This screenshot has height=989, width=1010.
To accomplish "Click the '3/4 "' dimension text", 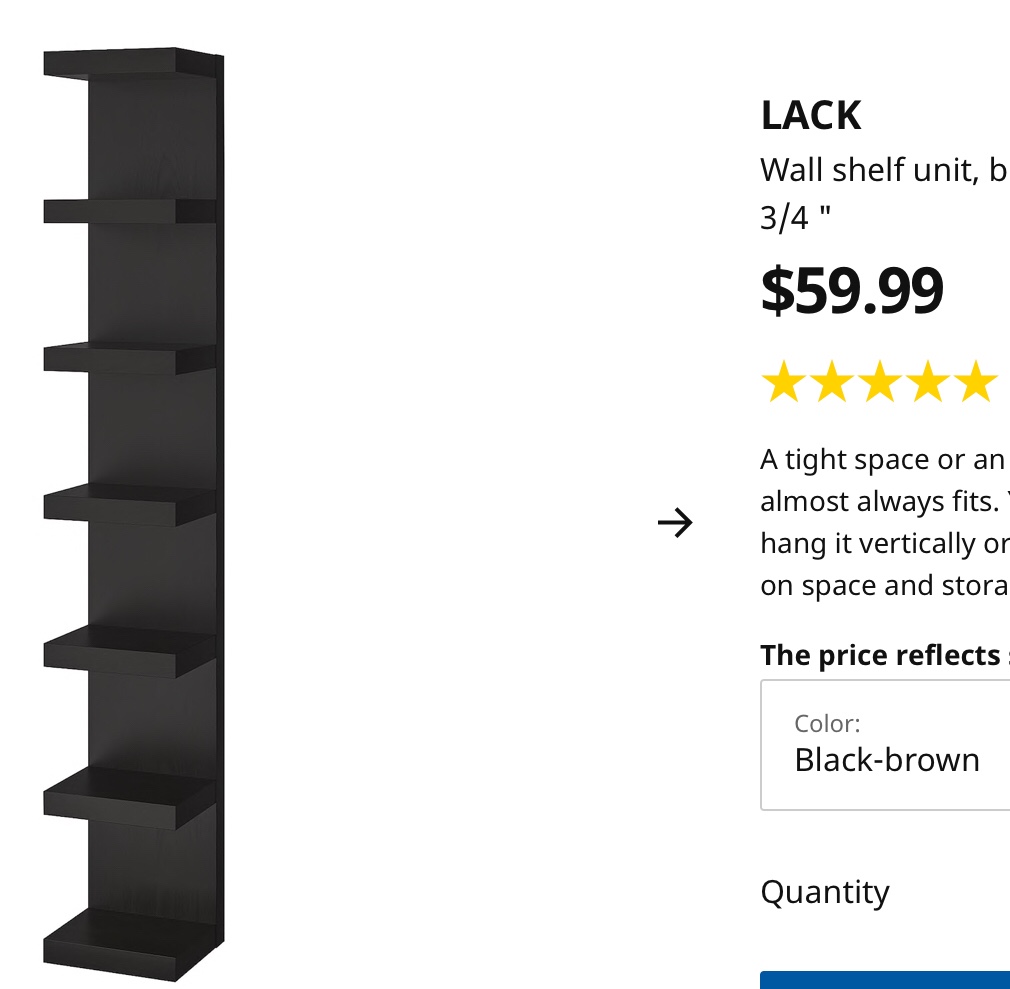I will (795, 218).
